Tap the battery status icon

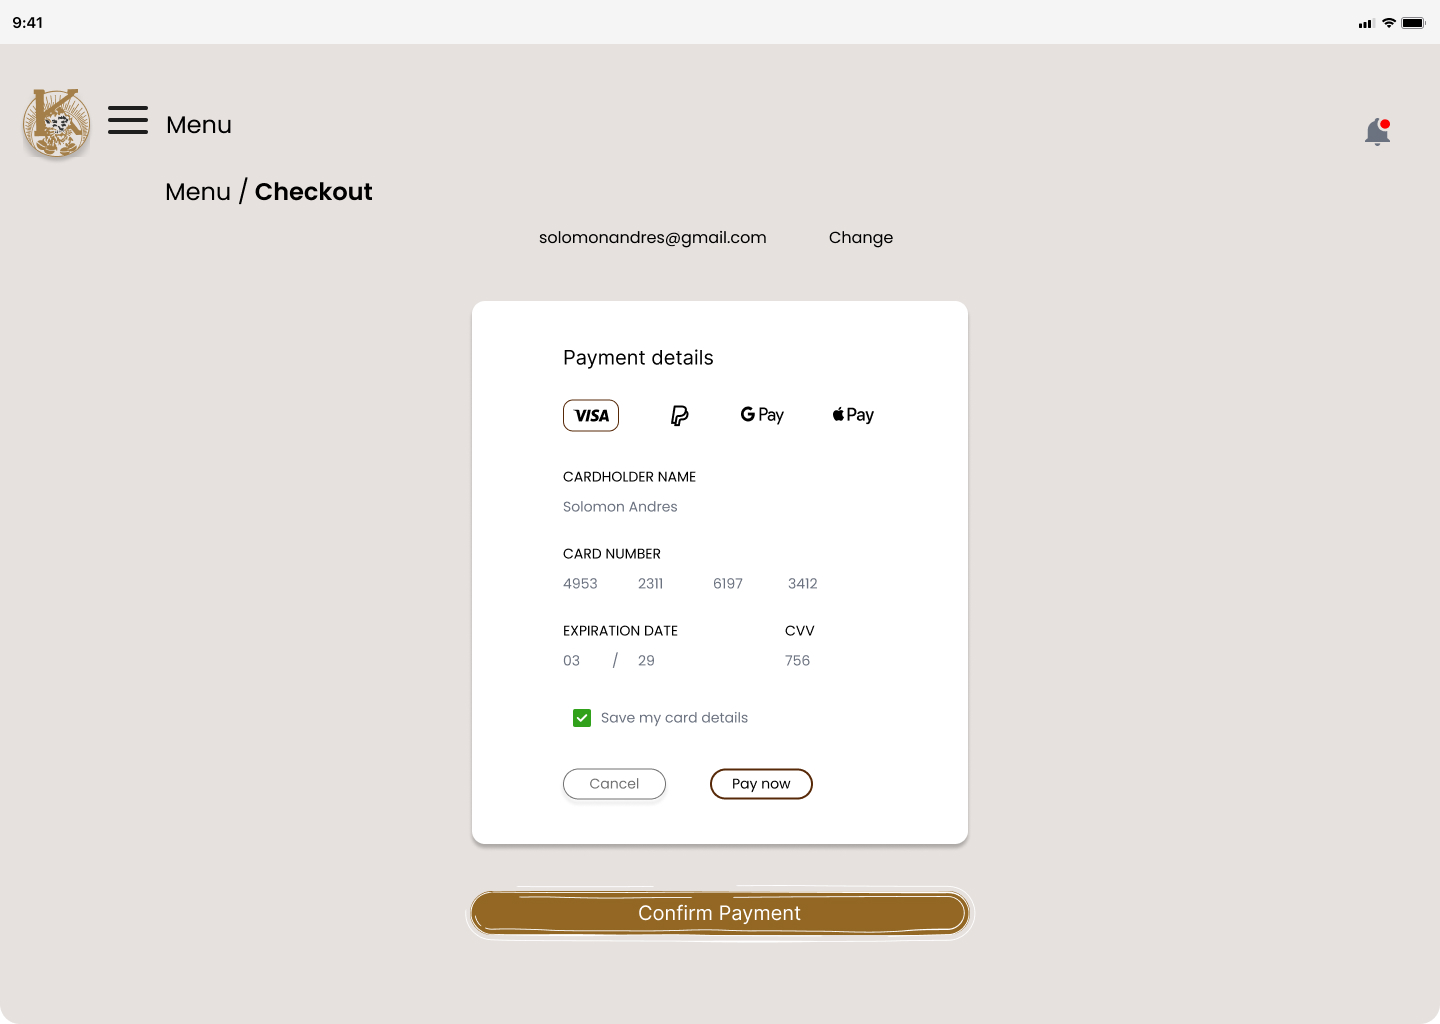[1413, 23]
